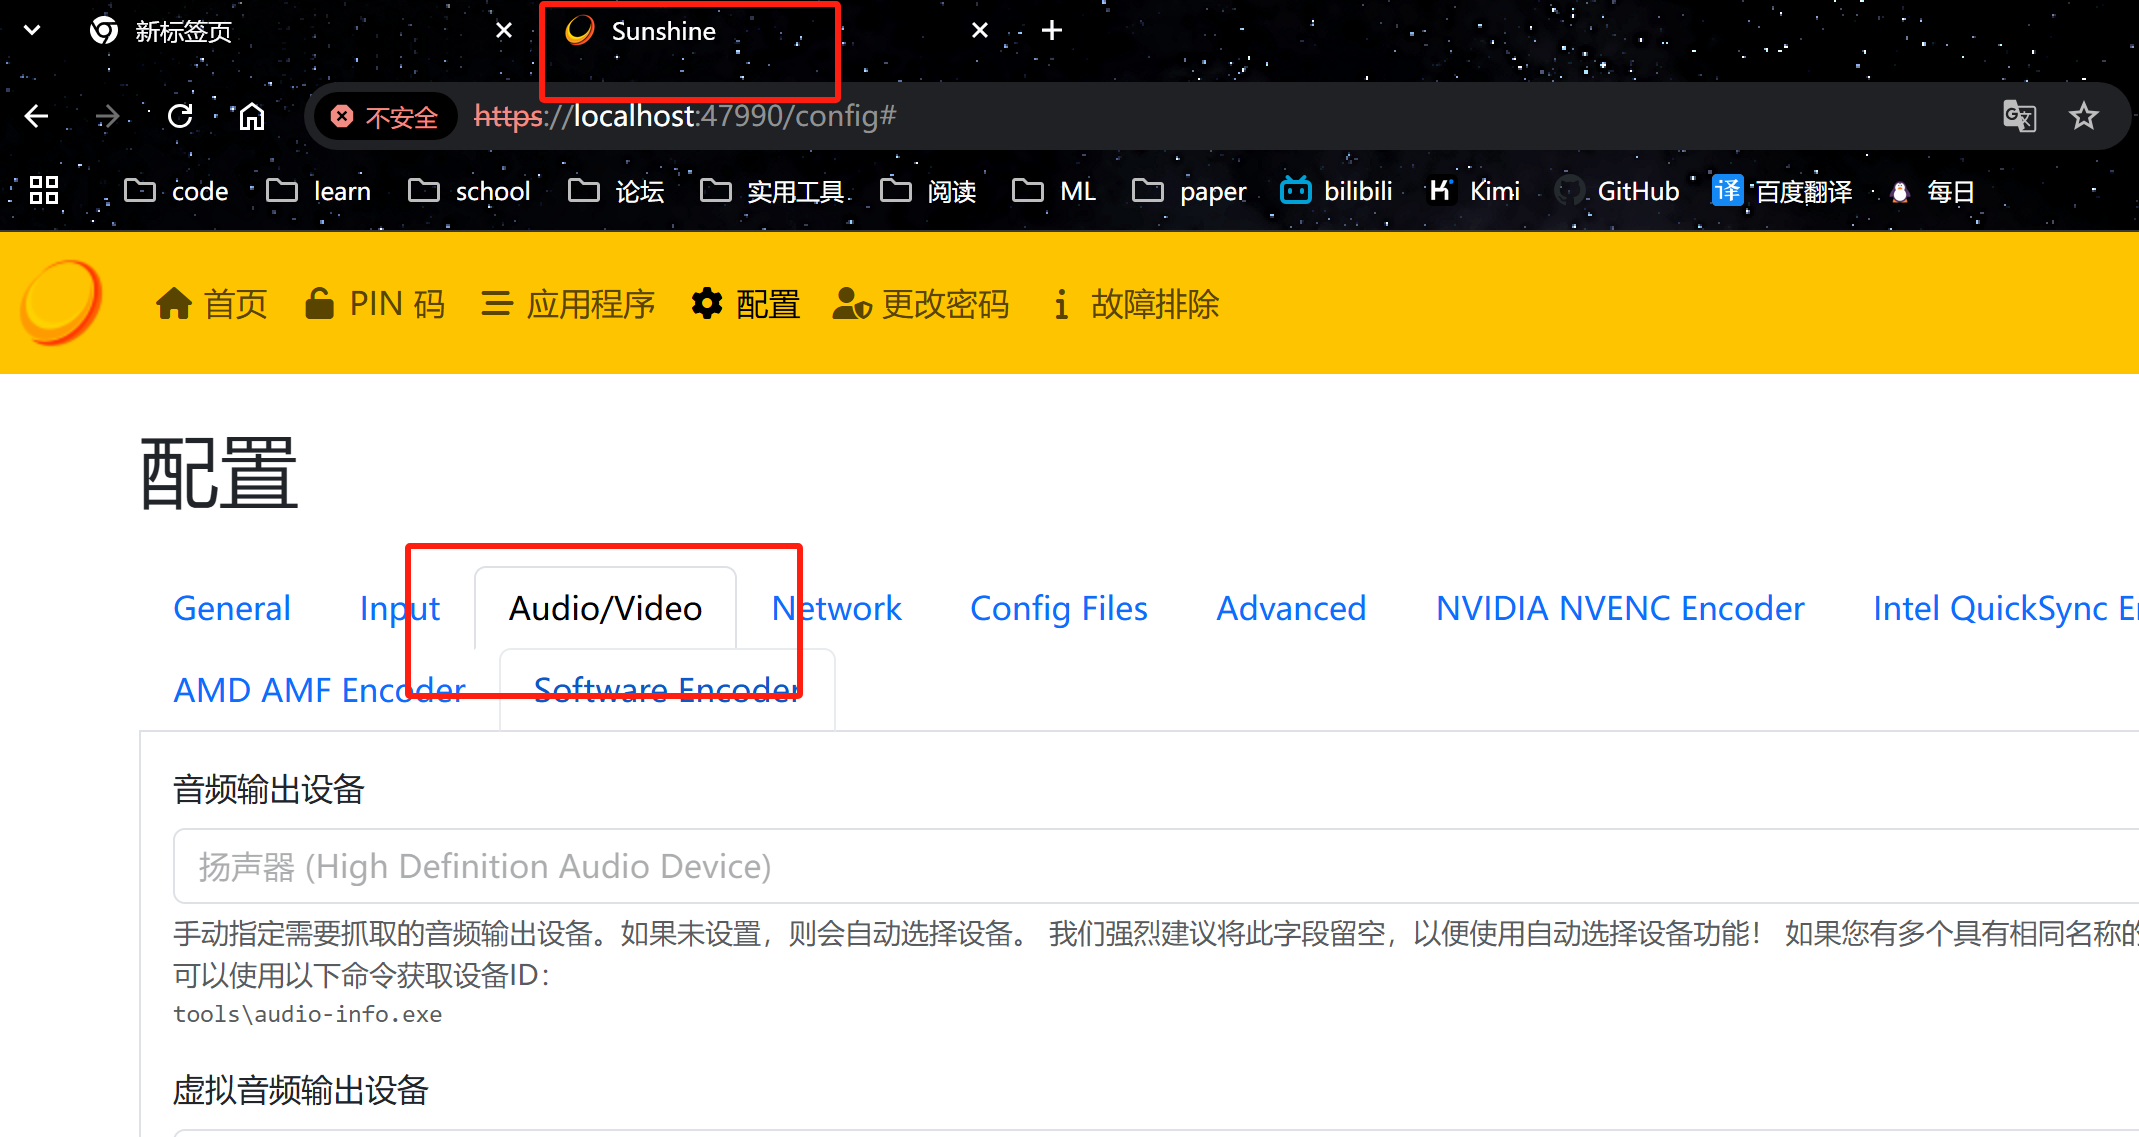
Task: Open the Intel QuickSync Encoder tab
Action: point(2005,608)
